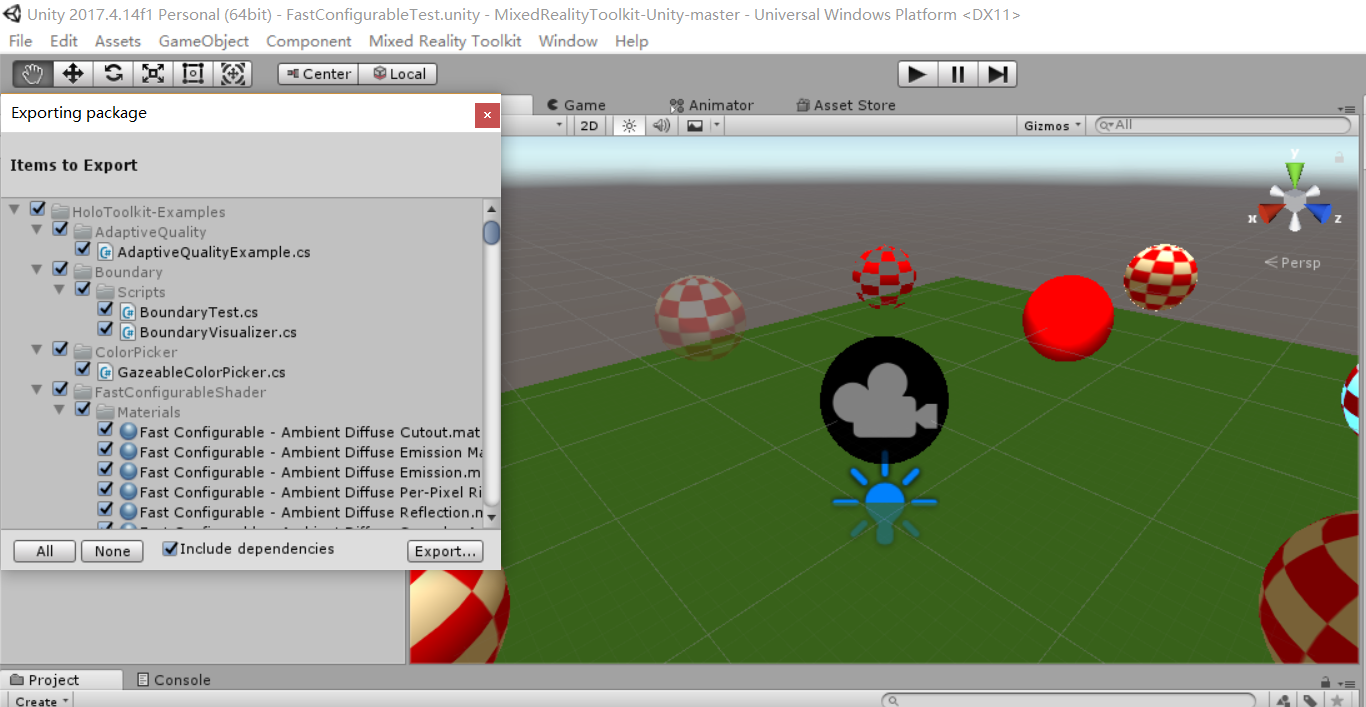Image resolution: width=1366 pixels, height=707 pixels.
Task: Click the scene view lock icon
Action: [1339, 157]
